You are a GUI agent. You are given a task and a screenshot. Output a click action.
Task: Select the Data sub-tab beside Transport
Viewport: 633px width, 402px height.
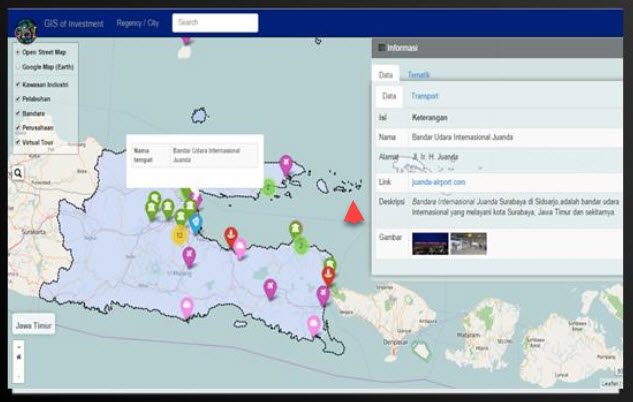389,96
